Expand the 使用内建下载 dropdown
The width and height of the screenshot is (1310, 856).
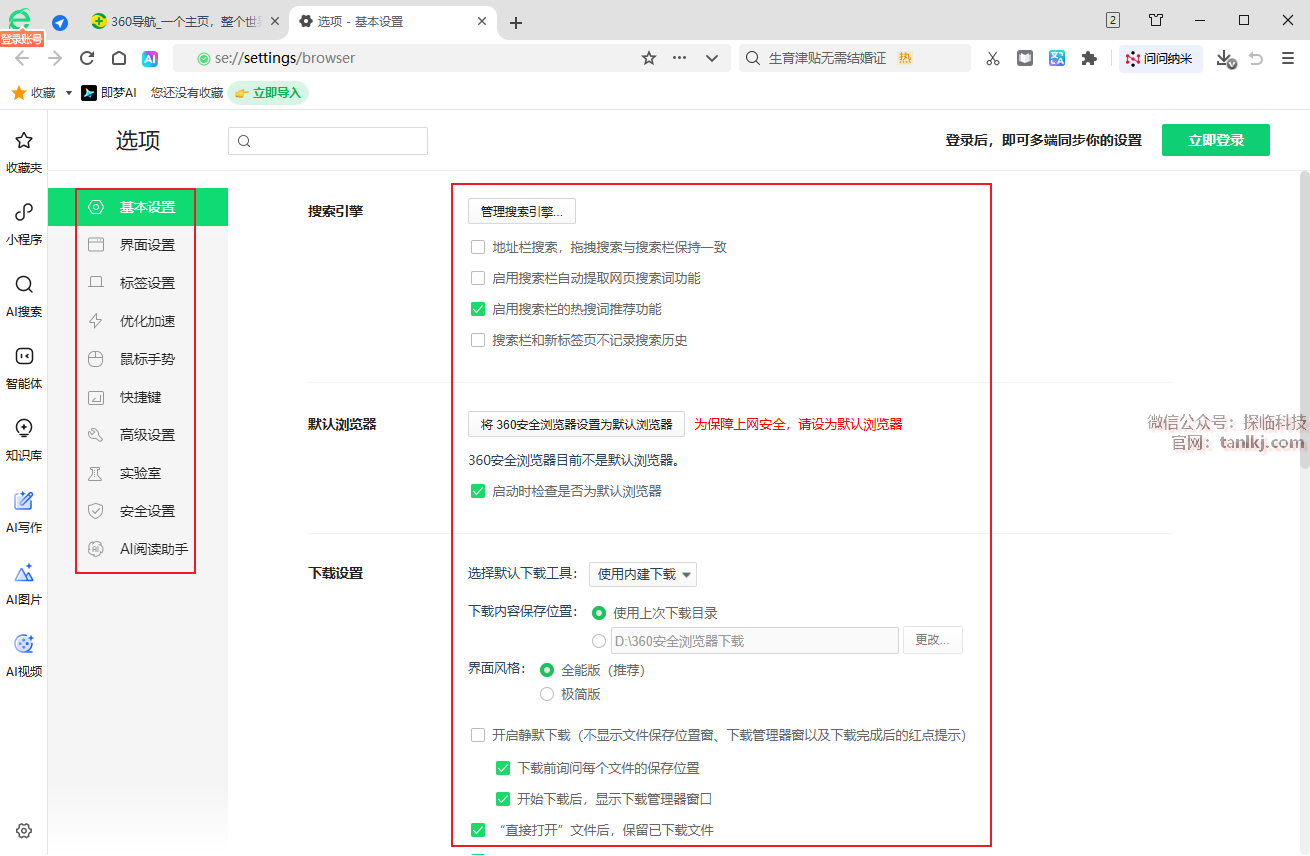[x=643, y=574]
